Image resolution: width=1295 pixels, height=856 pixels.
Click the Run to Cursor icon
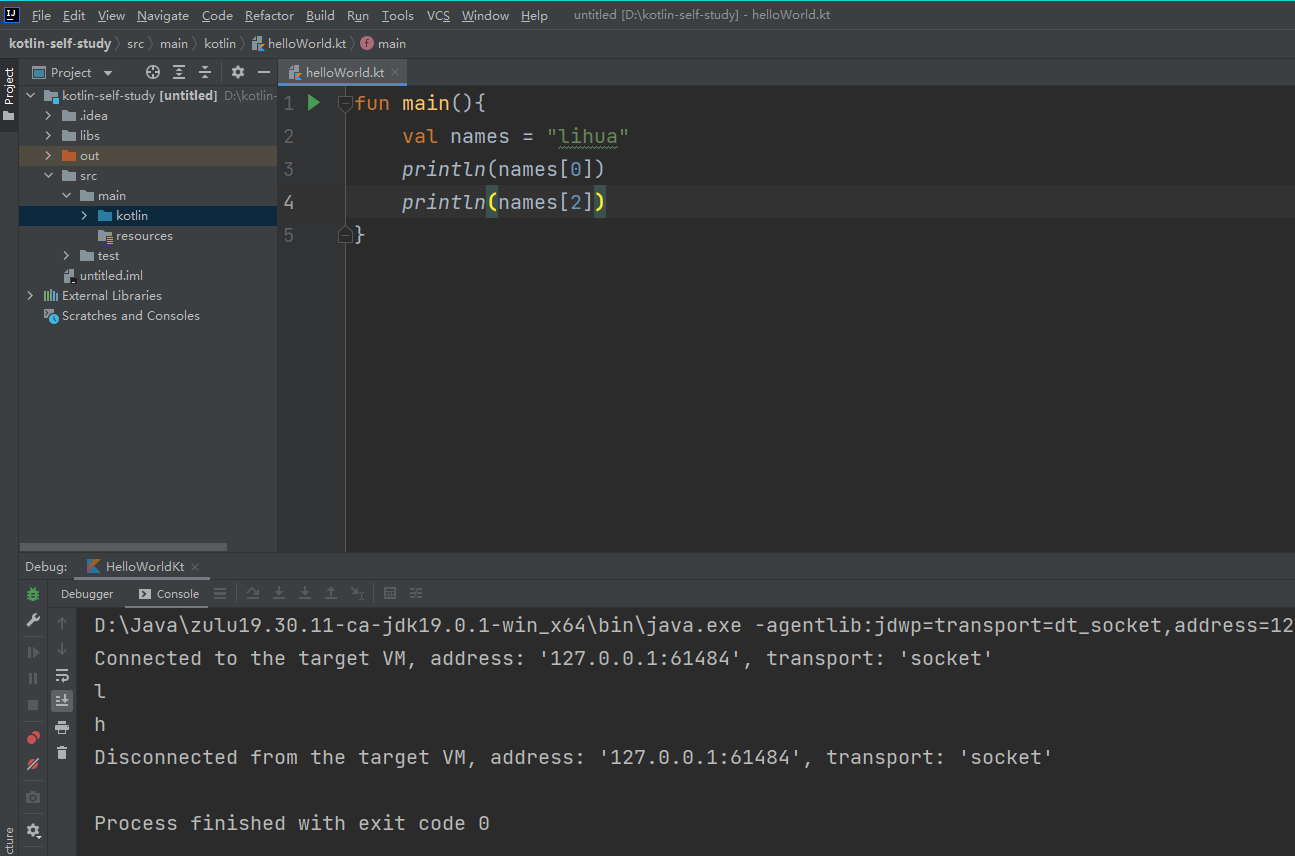pyautogui.click(x=357, y=593)
